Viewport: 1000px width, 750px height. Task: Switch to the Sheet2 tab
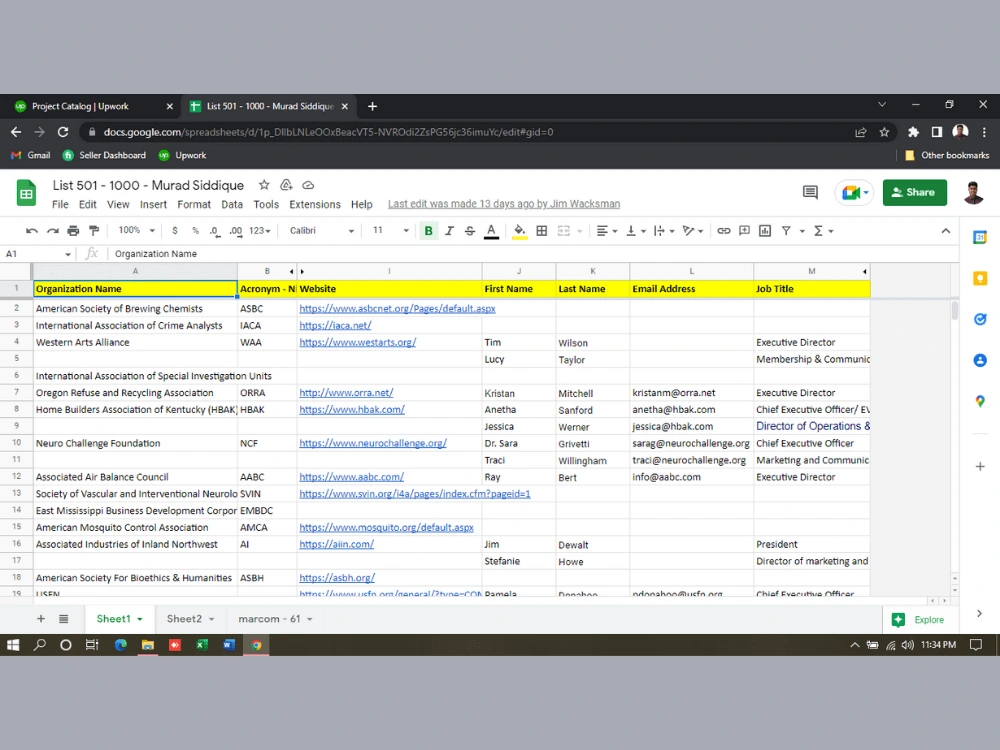pyautogui.click(x=190, y=619)
